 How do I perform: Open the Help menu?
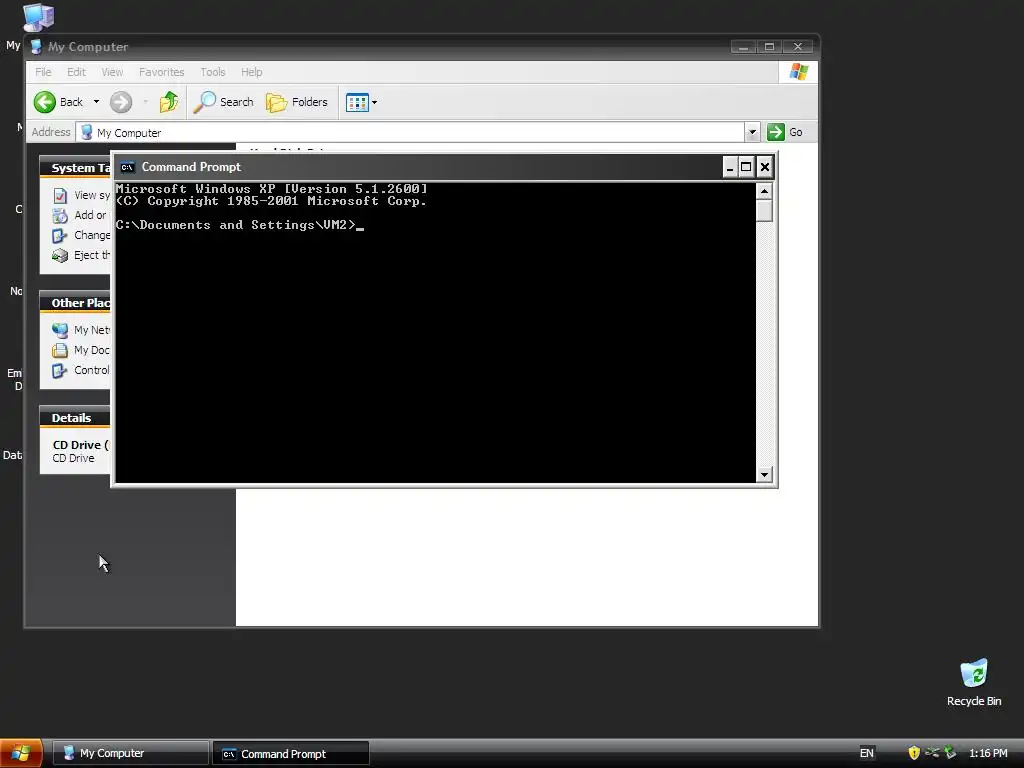[251, 72]
